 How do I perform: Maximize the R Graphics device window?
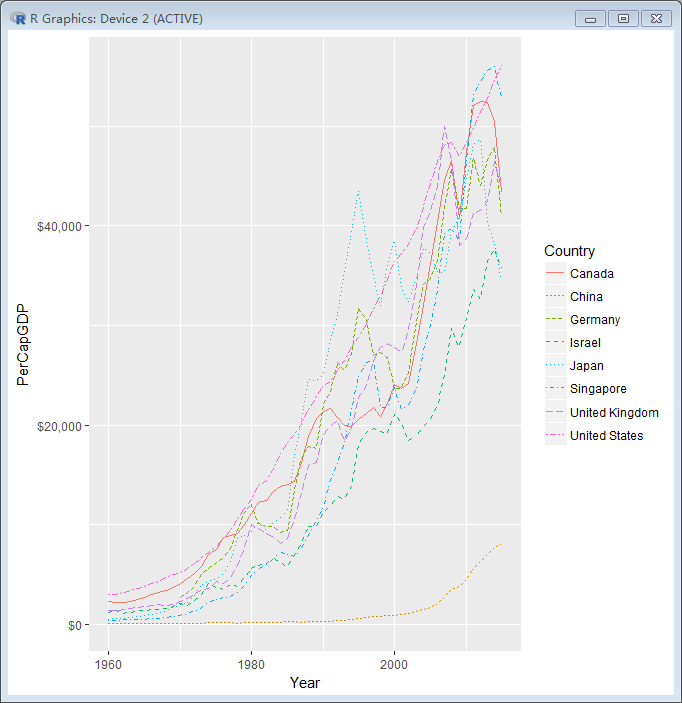click(x=623, y=18)
